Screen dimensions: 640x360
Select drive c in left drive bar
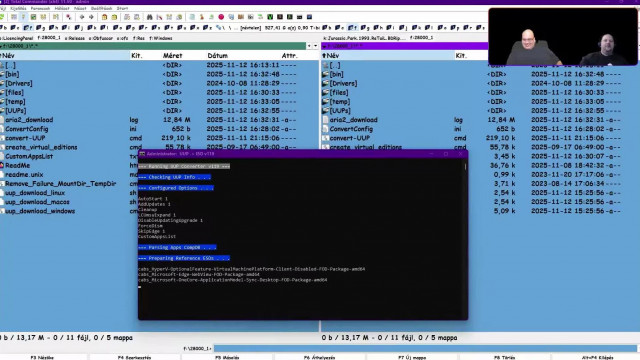tap(15, 28)
